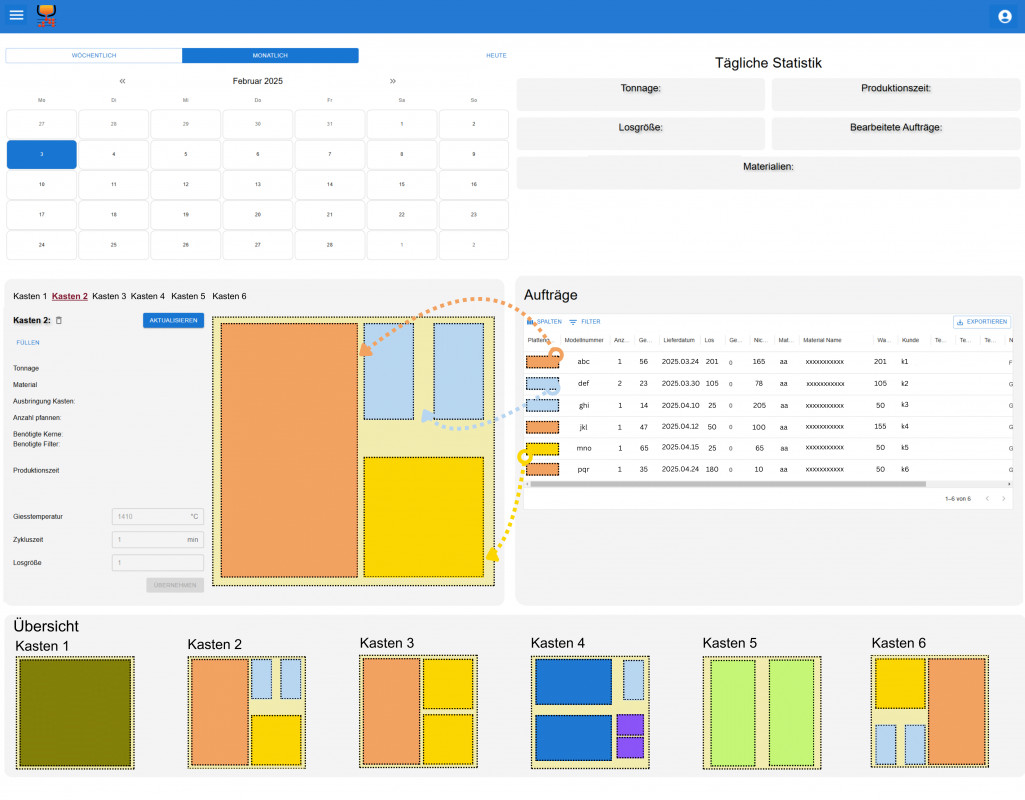The width and height of the screenshot is (1025, 800).
Task: Sort by the Lieferdatum column header
Action: pos(679,341)
